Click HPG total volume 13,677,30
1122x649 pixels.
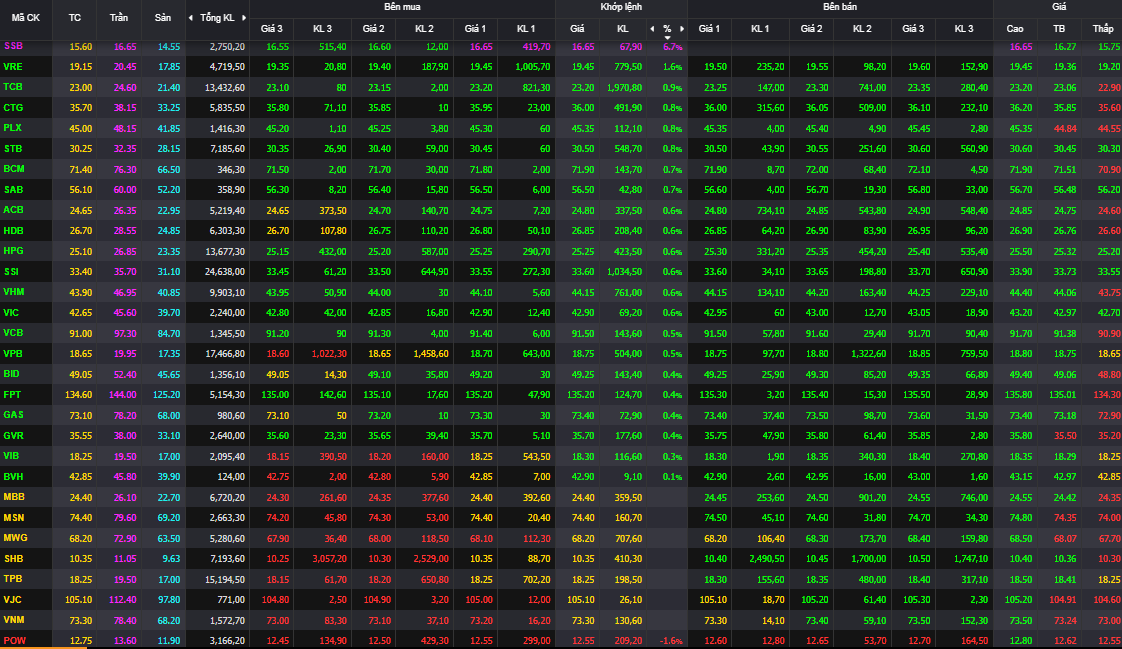225,252
